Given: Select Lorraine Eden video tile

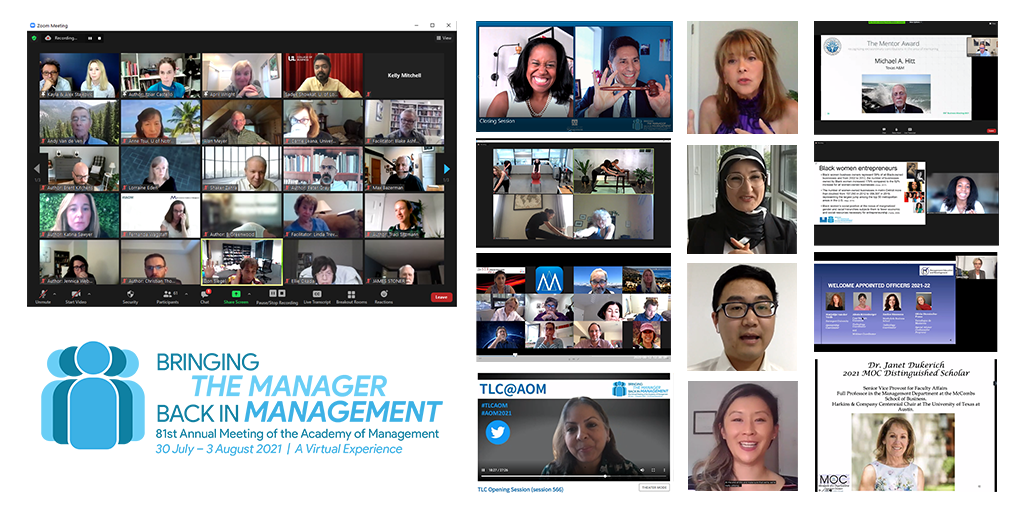Looking at the screenshot, I should tap(160, 169).
